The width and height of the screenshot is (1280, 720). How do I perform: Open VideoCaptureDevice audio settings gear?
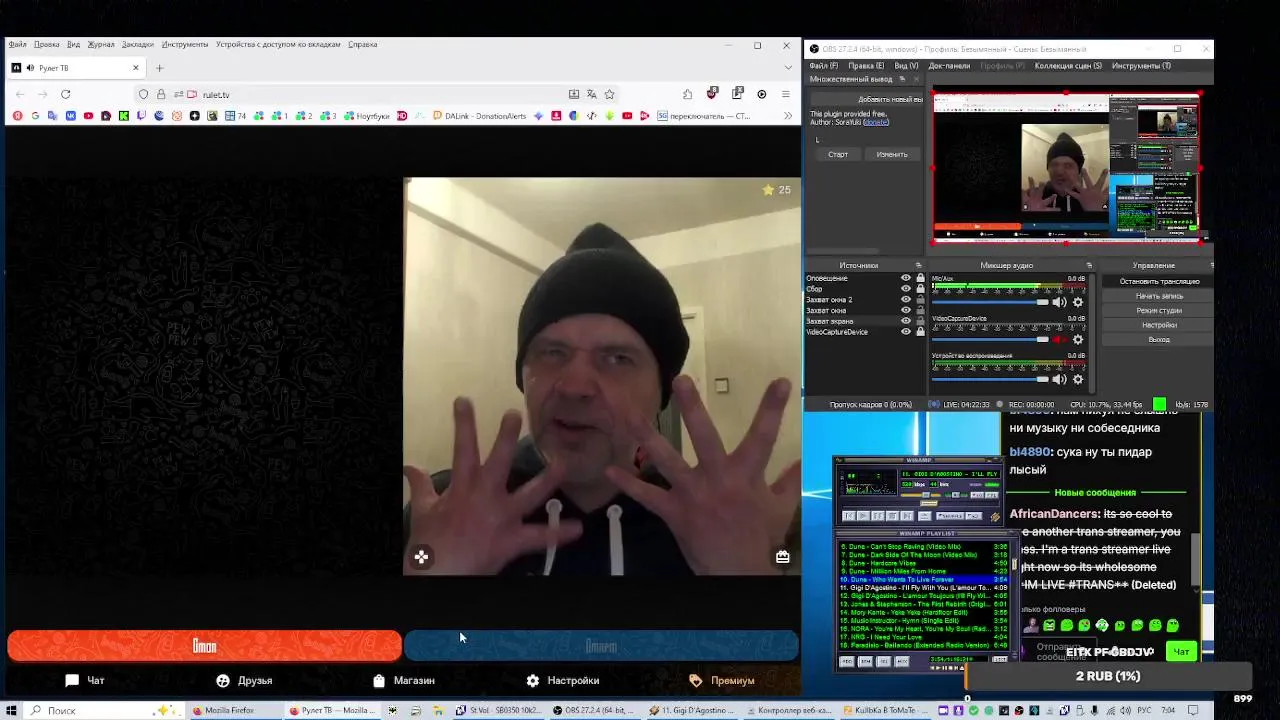click(x=1078, y=340)
